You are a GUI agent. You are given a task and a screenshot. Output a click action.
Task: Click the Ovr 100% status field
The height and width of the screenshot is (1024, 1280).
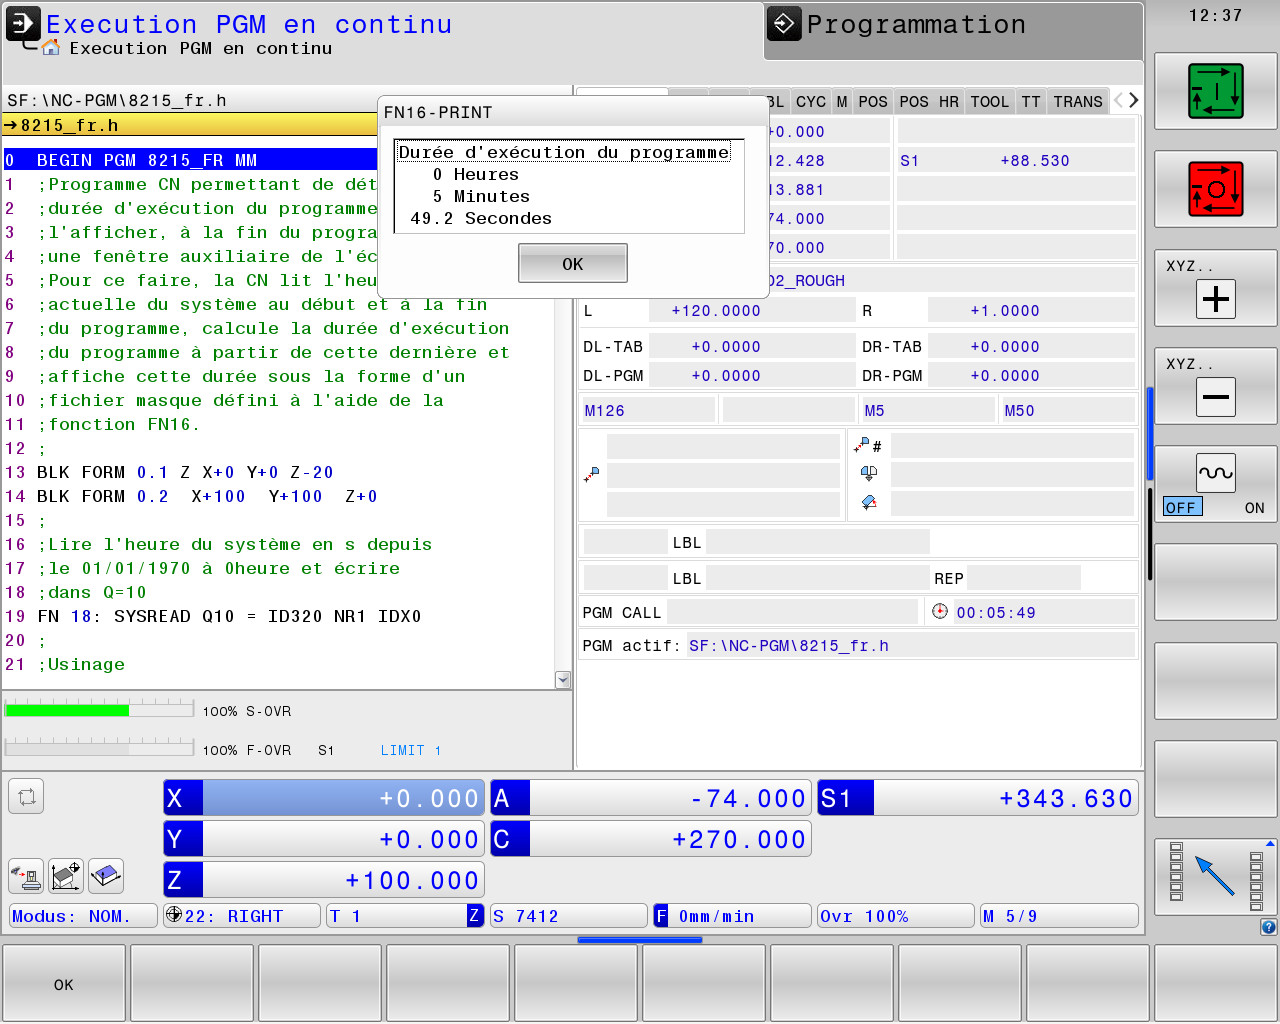(896, 916)
